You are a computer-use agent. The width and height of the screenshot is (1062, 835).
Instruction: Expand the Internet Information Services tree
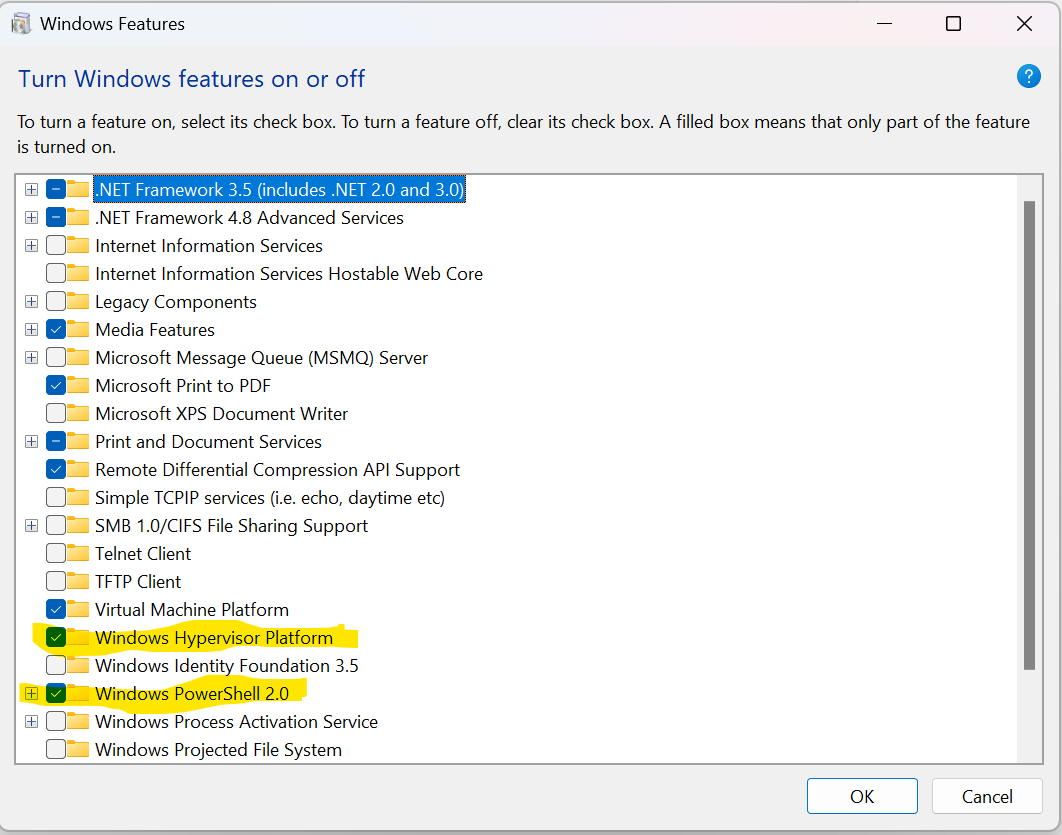pos(31,245)
